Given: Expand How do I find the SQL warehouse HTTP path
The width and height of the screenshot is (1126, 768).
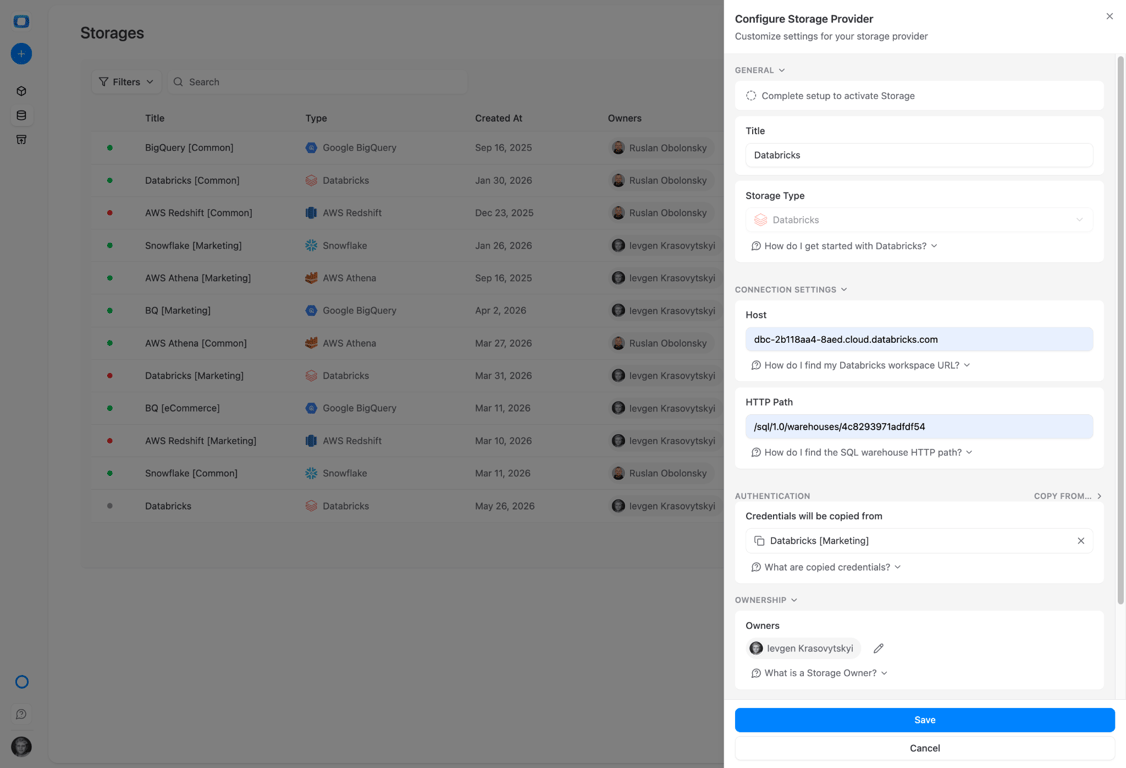Looking at the screenshot, I should 862,453.
